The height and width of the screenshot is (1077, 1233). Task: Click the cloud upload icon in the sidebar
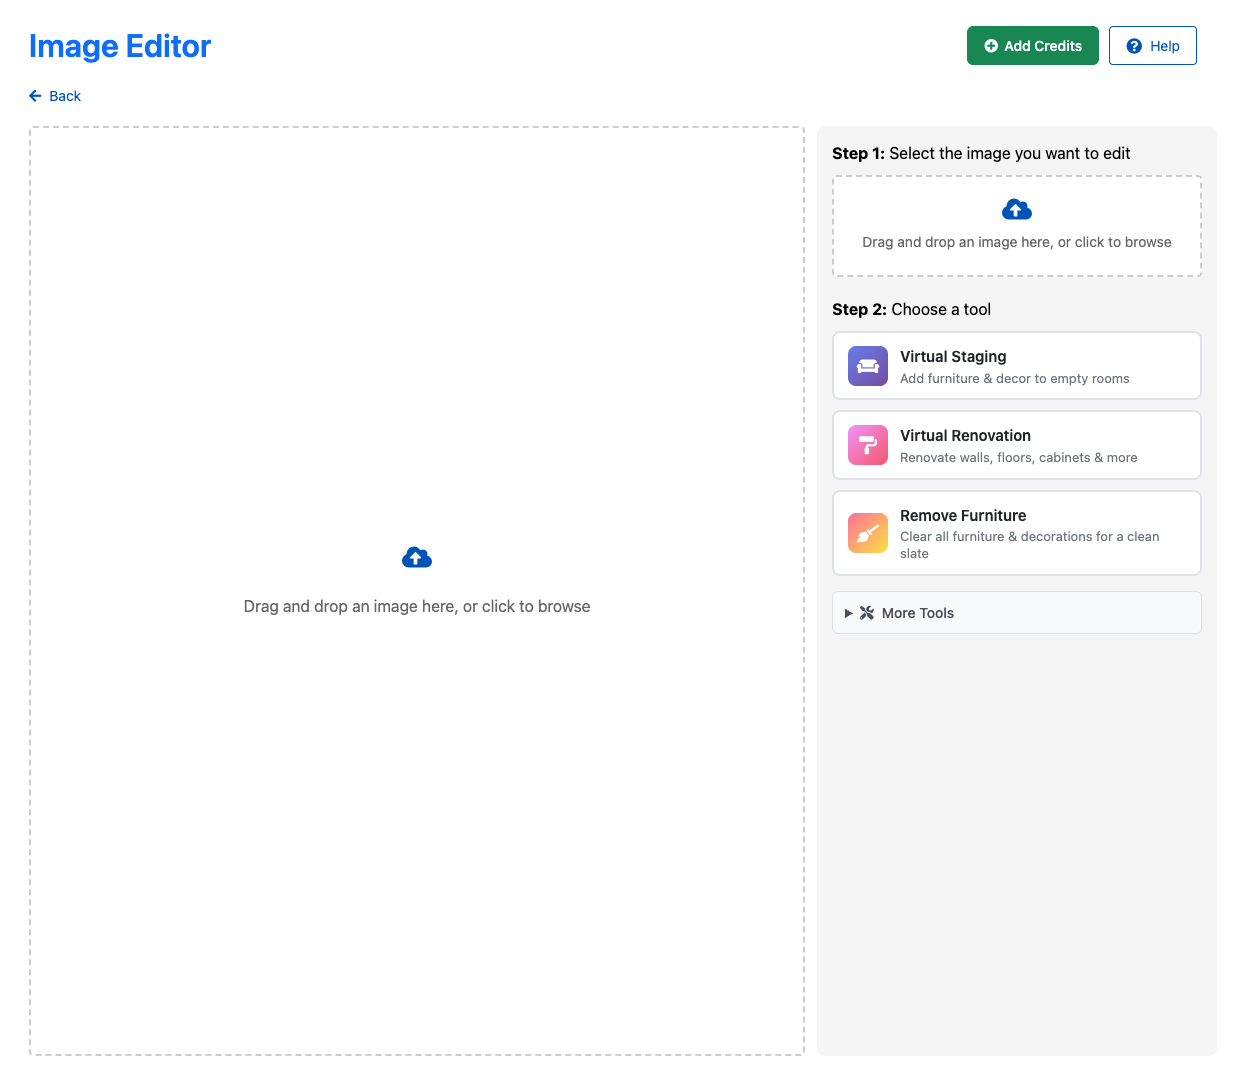click(x=1016, y=209)
